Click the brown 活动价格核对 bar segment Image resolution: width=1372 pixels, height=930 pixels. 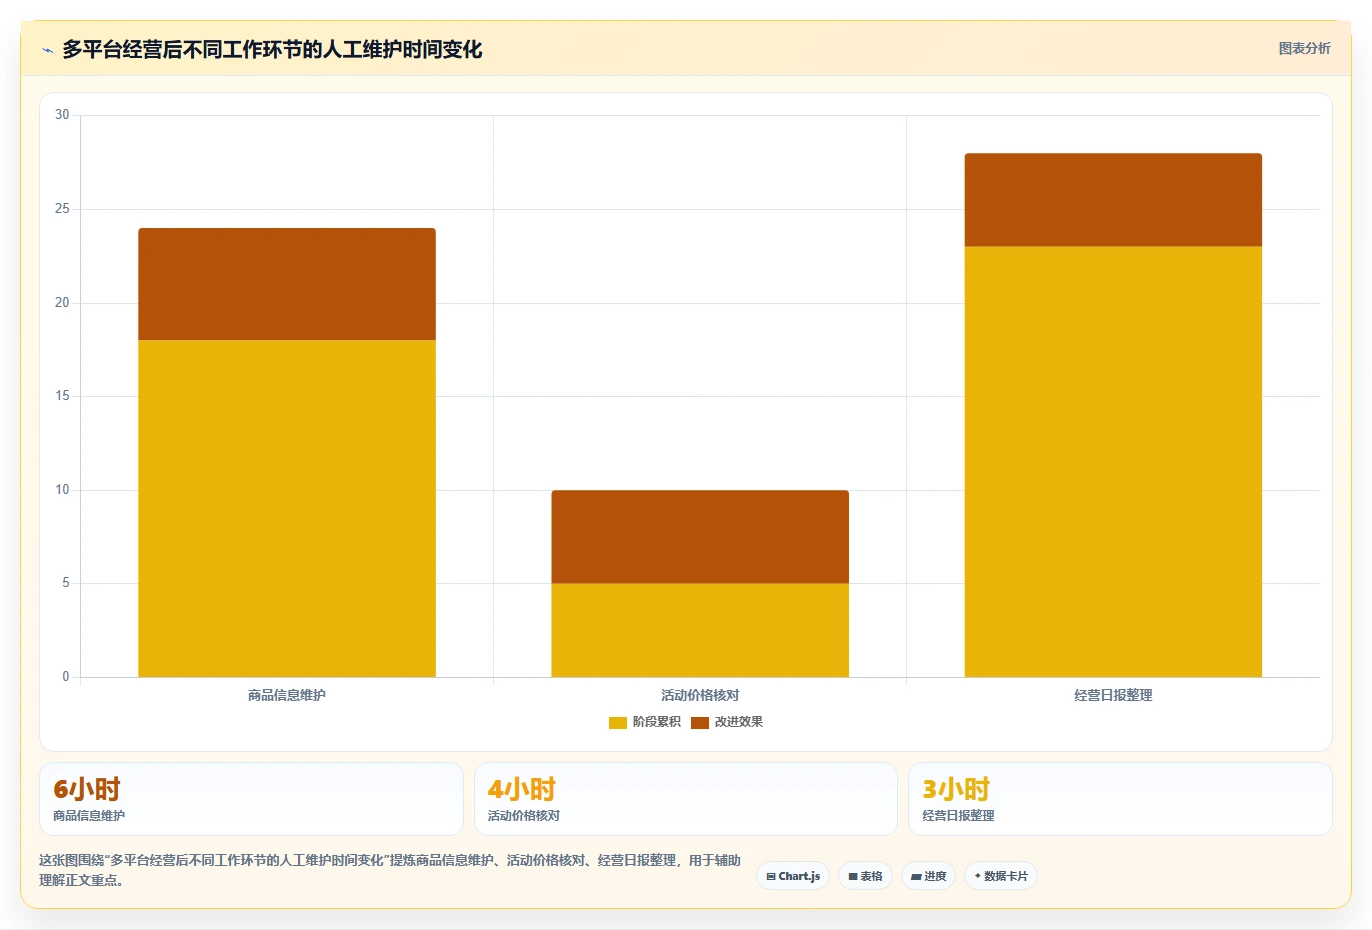point(700,537)
